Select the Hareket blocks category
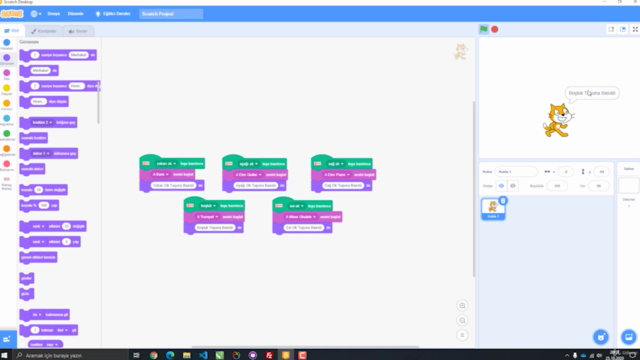Viewport: 640px width, 360px height. 7,44
